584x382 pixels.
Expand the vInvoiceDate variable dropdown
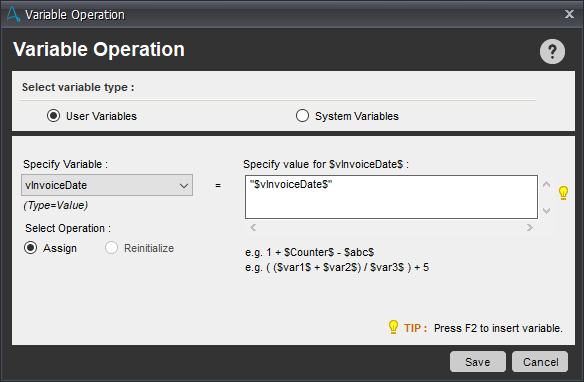pos(184,185)
